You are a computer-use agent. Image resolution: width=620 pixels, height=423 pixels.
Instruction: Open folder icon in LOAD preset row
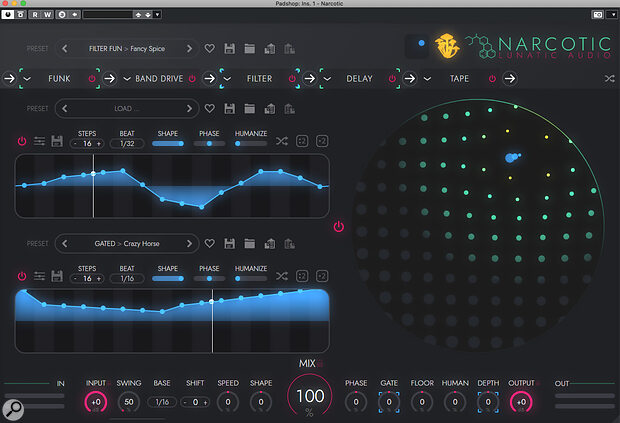tap(250, 108)
